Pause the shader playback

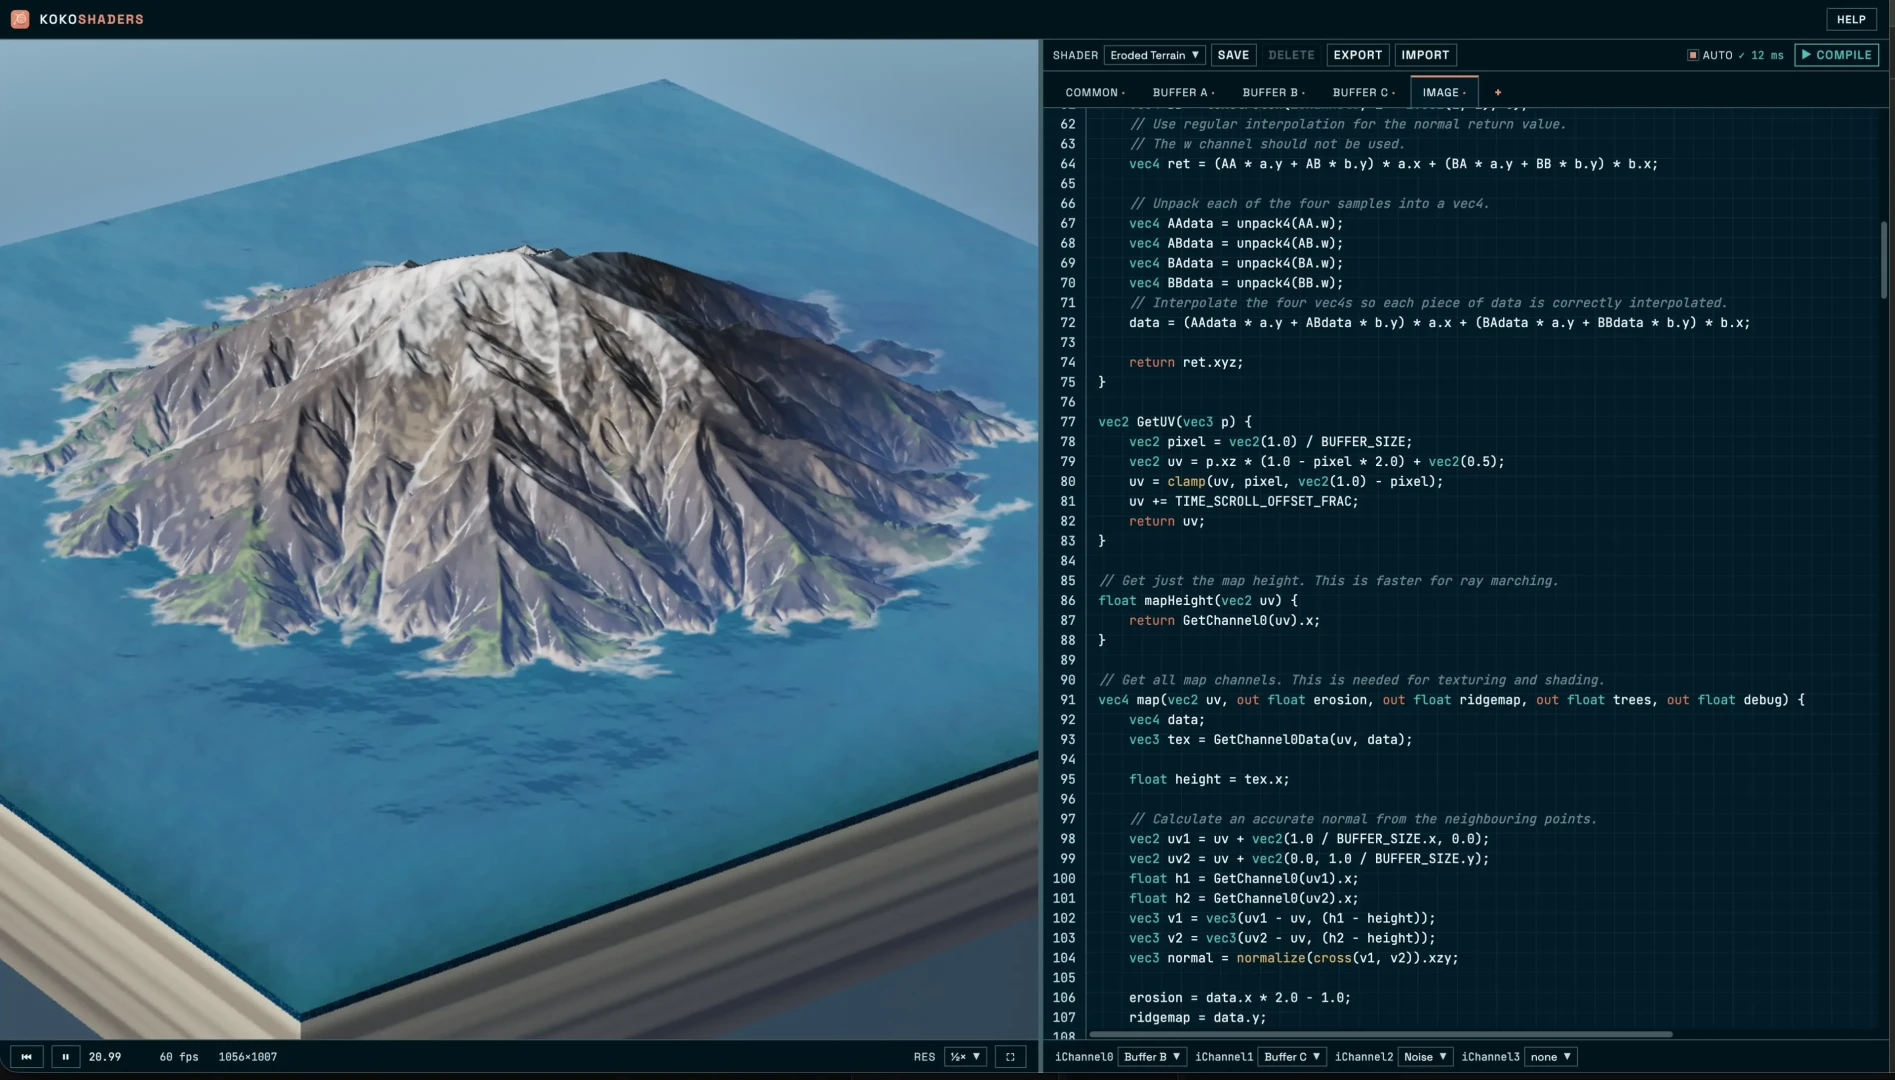pyautogui.click(x=66, y=1057)
